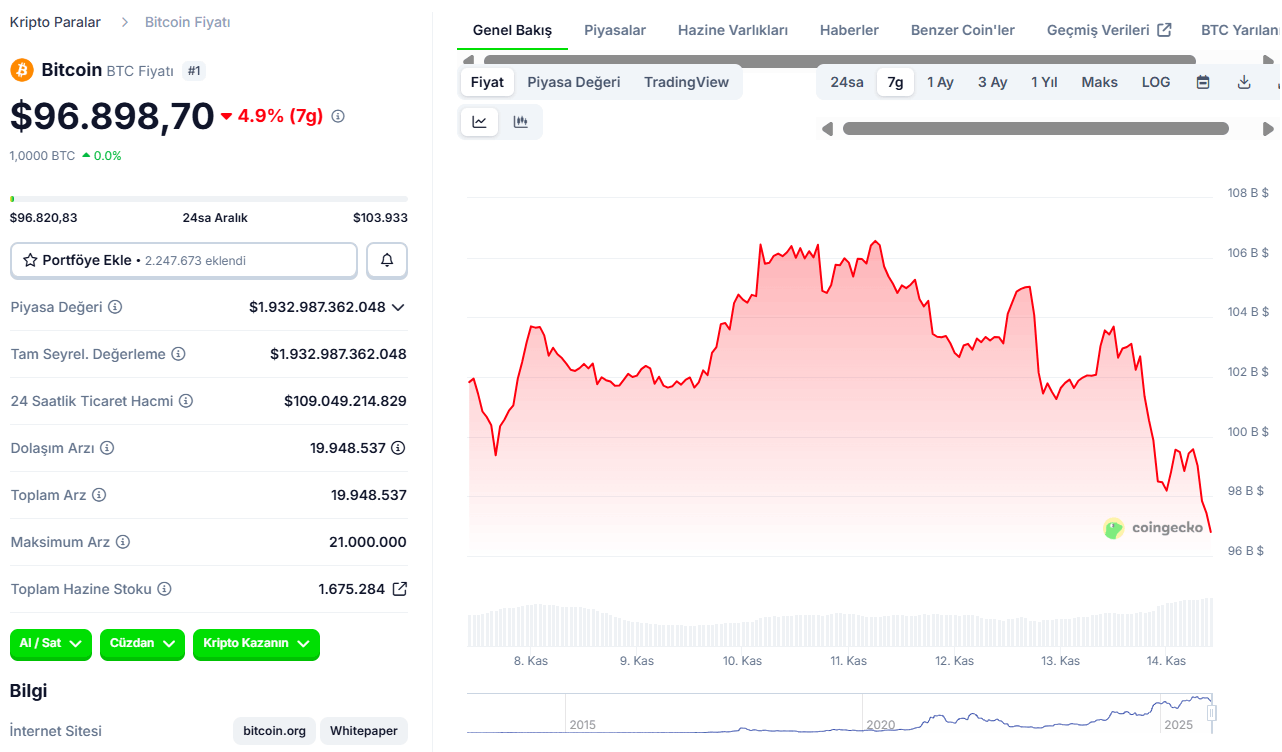
Task: Open the date range calendar icon
Action: [x=1202, y=82]
